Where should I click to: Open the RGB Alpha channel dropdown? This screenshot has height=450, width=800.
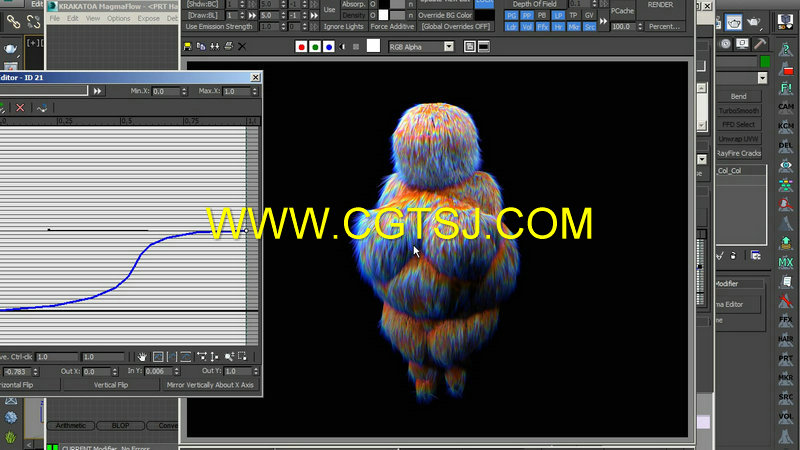click(x=448, y=47)
